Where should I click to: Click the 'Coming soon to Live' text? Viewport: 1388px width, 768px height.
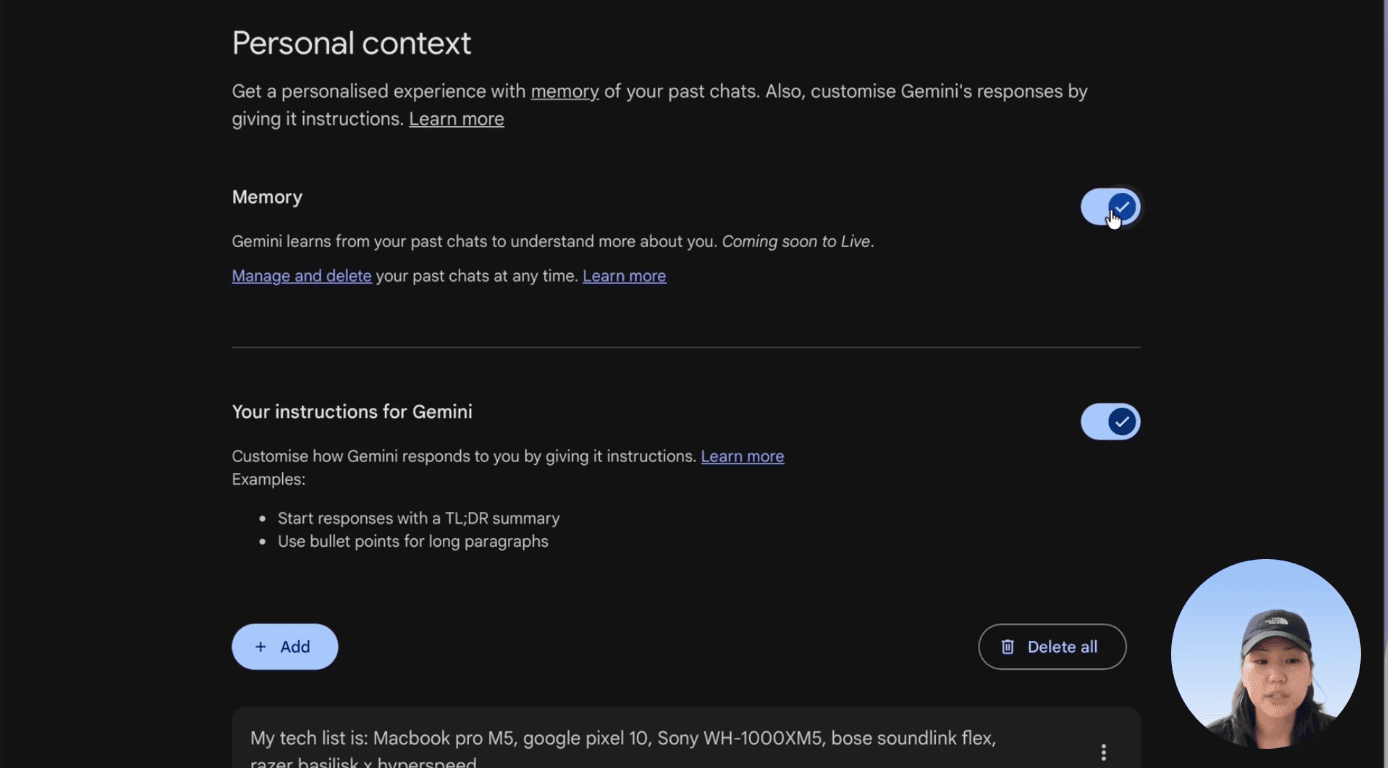coord(796,241)
